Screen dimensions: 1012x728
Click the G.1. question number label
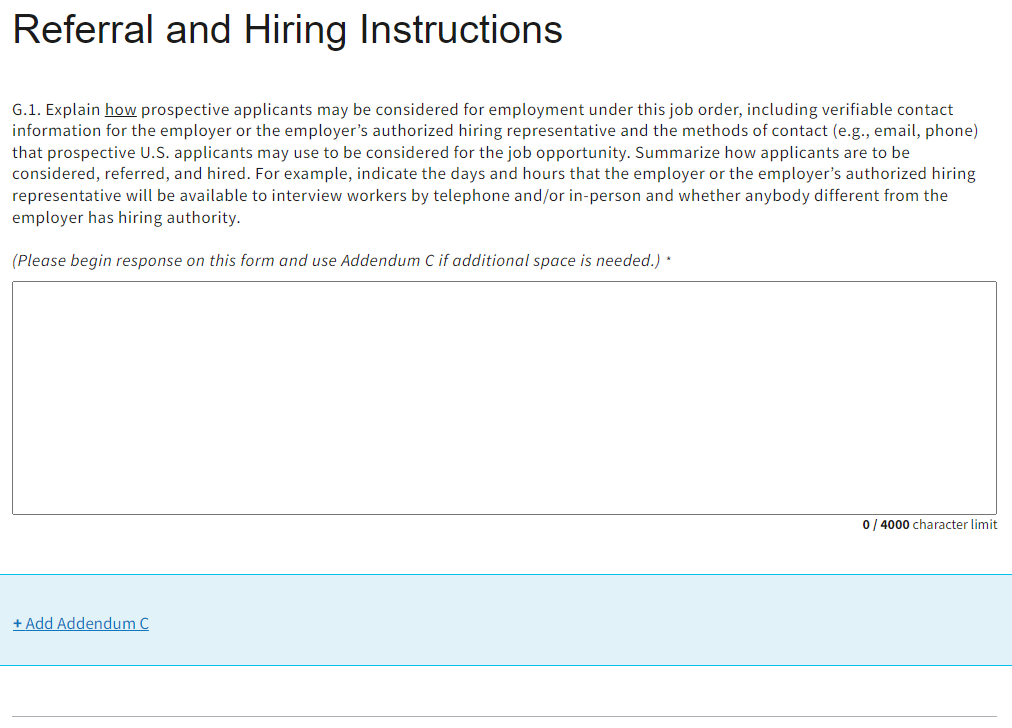click(27, 110)
